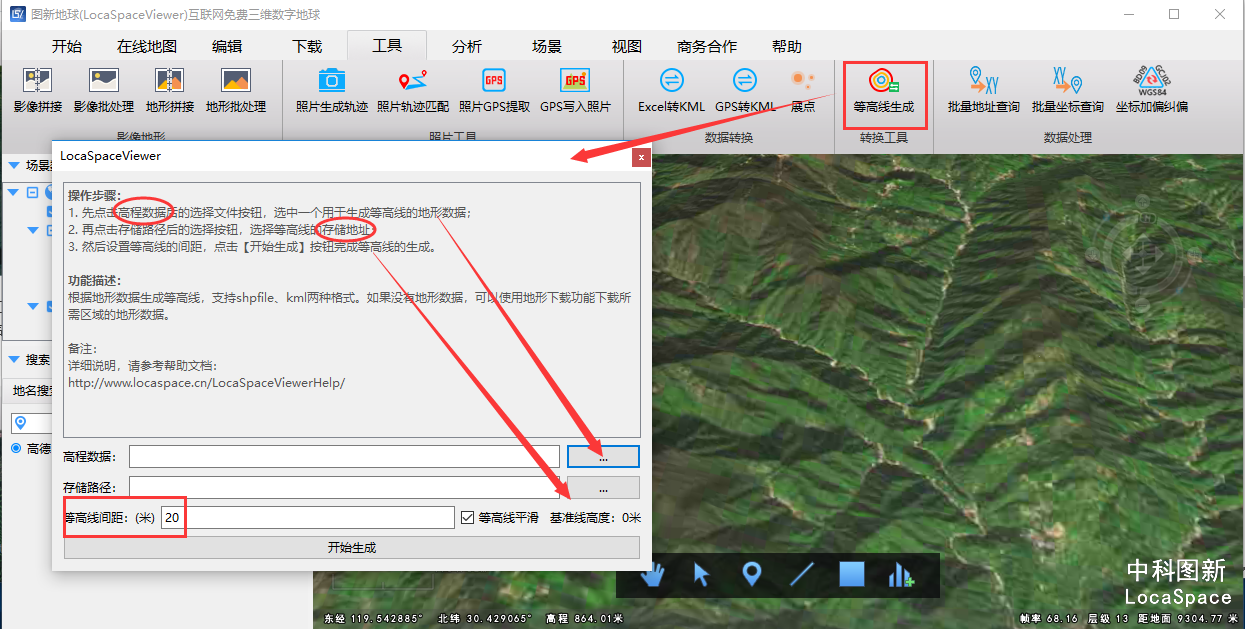
Task: Select the placemark pin tool on the map
Action: click(x=752, y=575)
